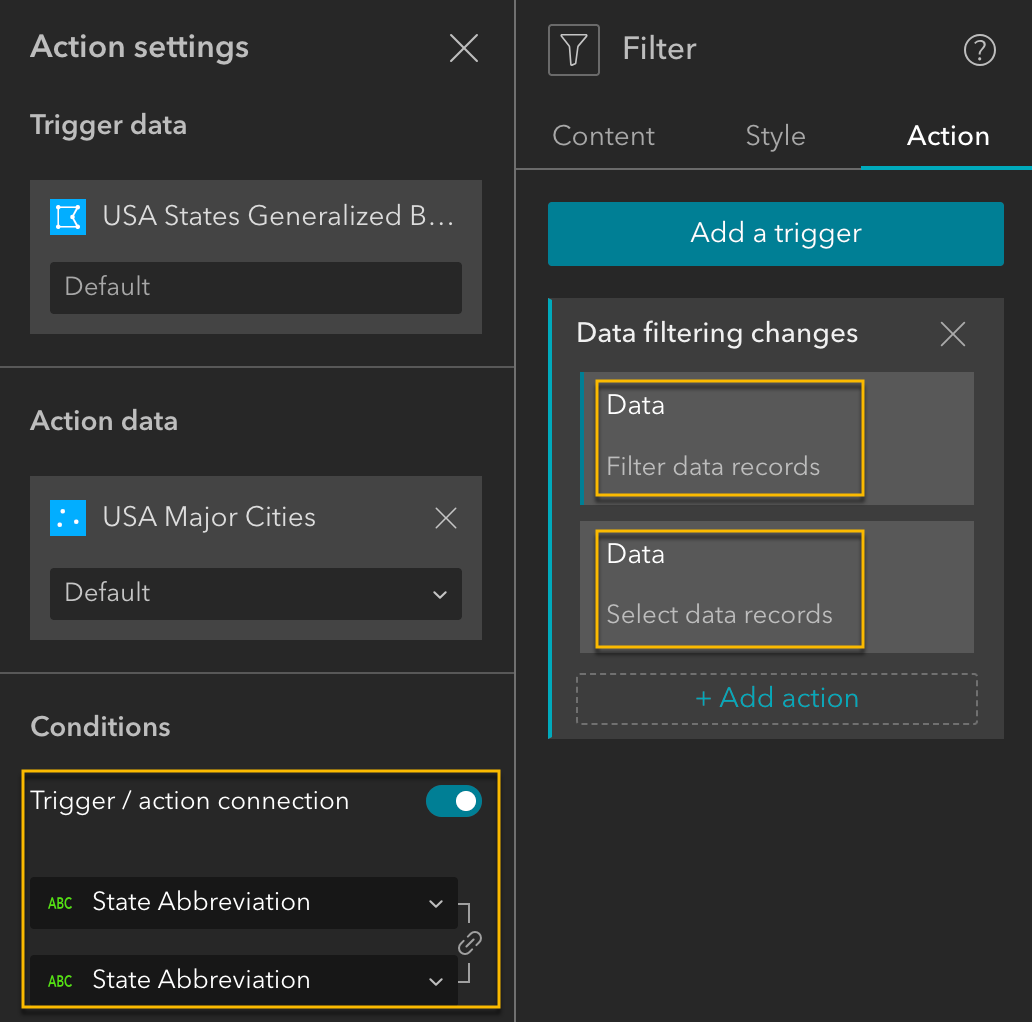Click the USA Major Cities point layer icon
The image size is (1032, 1022).
click(67, 518)
